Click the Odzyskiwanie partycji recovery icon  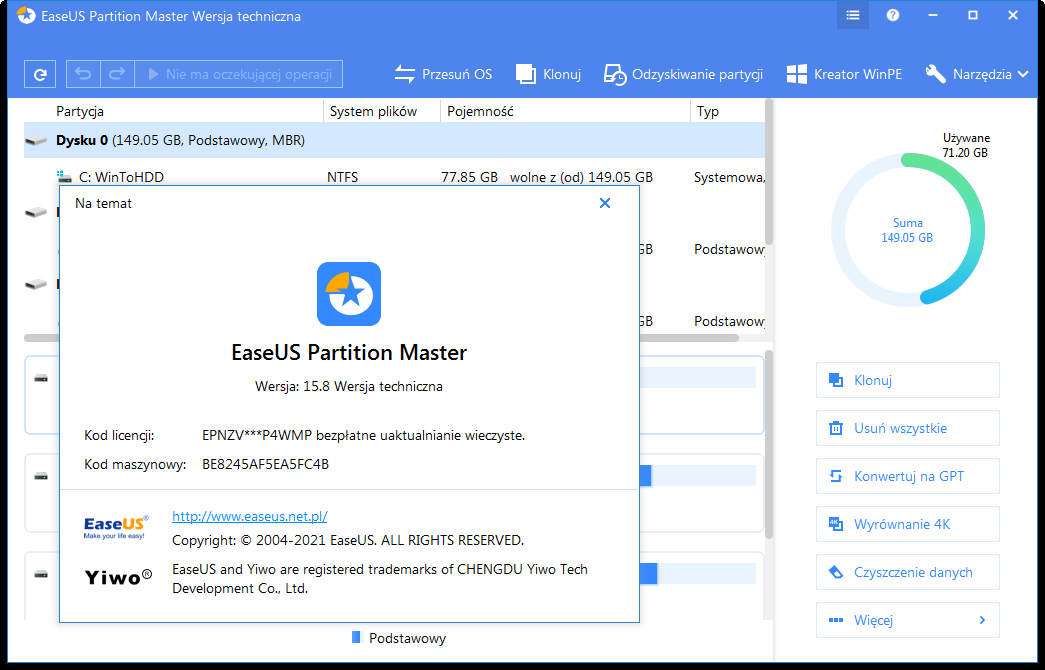click(614, 74)
